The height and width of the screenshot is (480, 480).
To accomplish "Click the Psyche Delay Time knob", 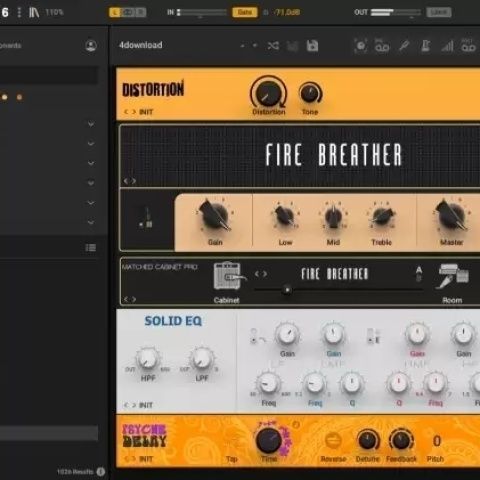I will [269, 440].
